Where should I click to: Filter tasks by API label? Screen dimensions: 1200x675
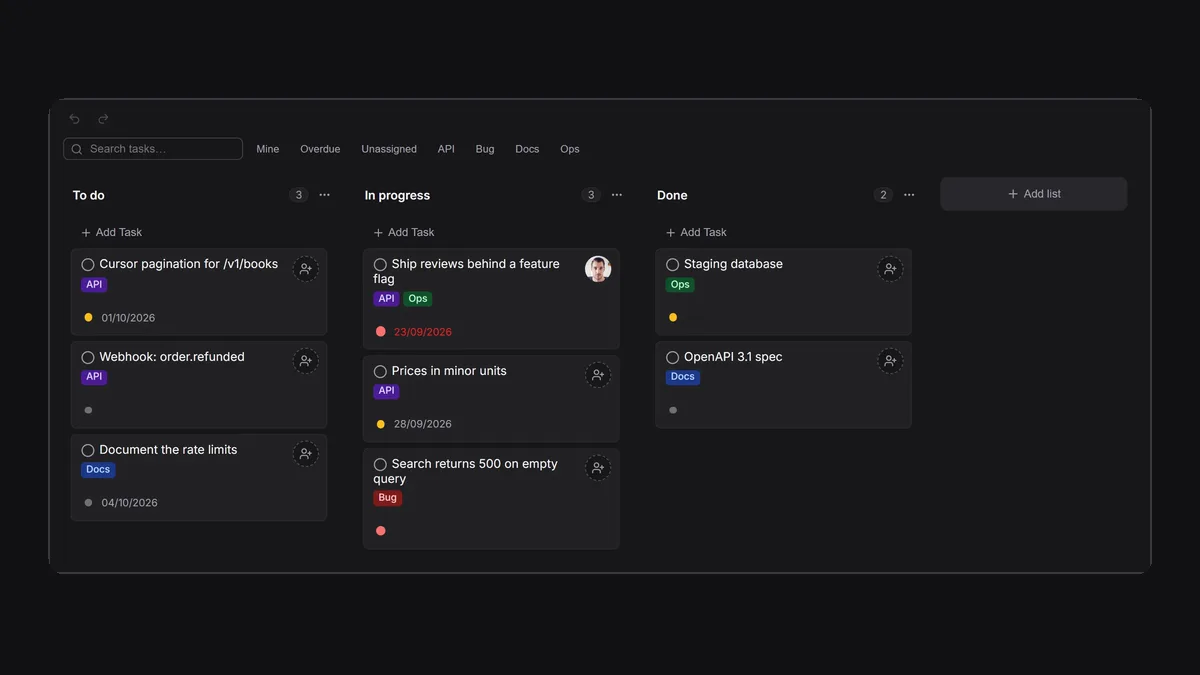tap(446, 149)
